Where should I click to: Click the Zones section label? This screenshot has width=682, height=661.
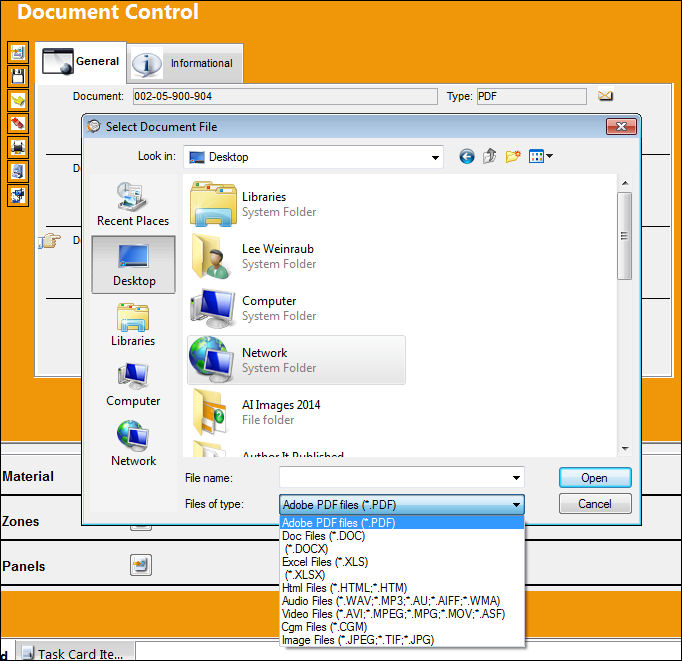20,521
